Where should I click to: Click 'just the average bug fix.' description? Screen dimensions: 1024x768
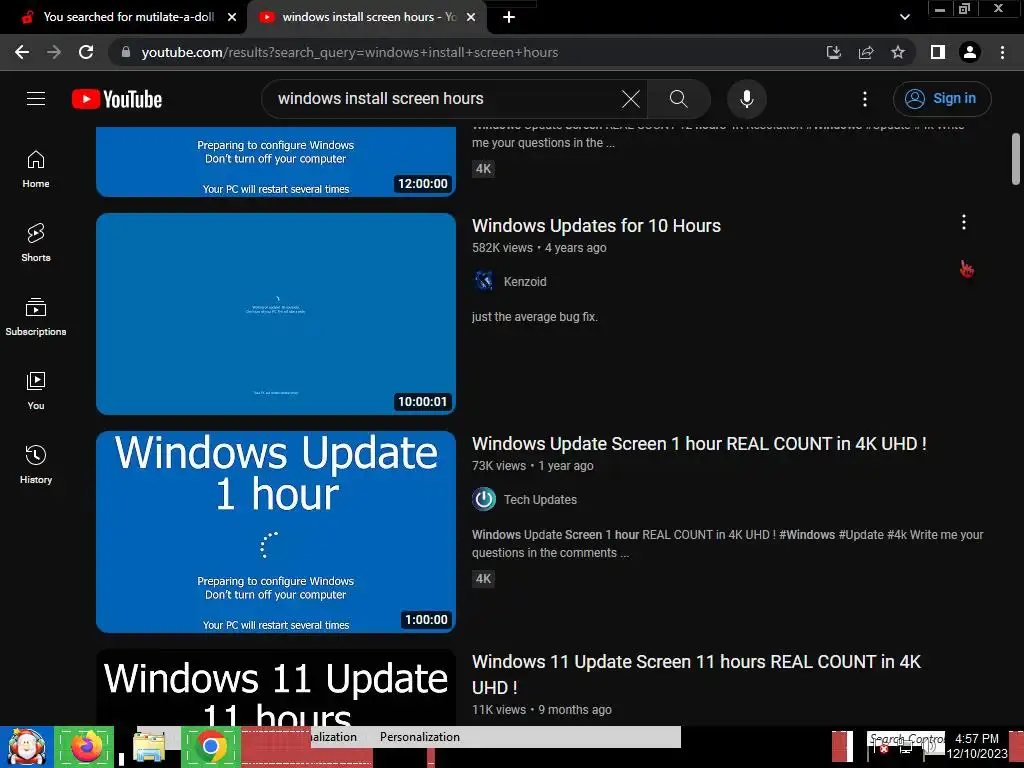(x=534, y=317)
